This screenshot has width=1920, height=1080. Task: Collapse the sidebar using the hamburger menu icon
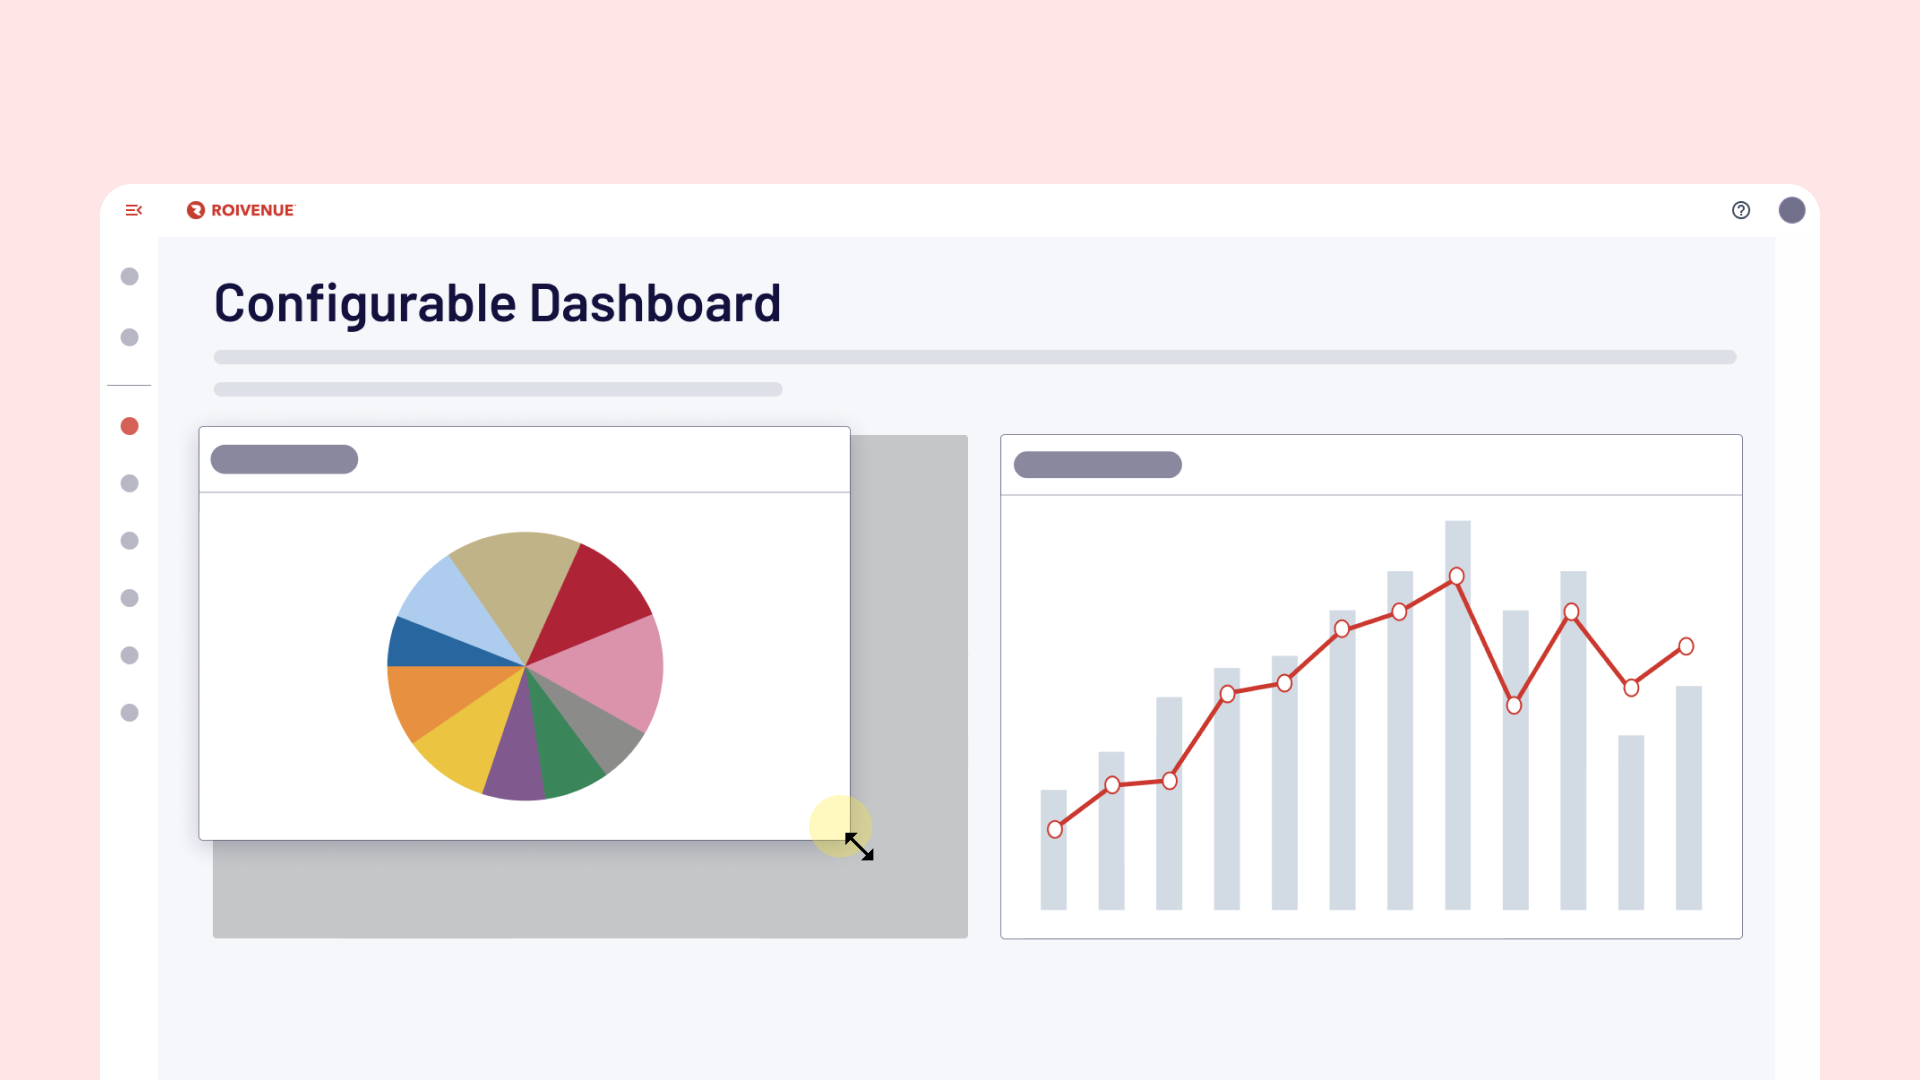134,210
